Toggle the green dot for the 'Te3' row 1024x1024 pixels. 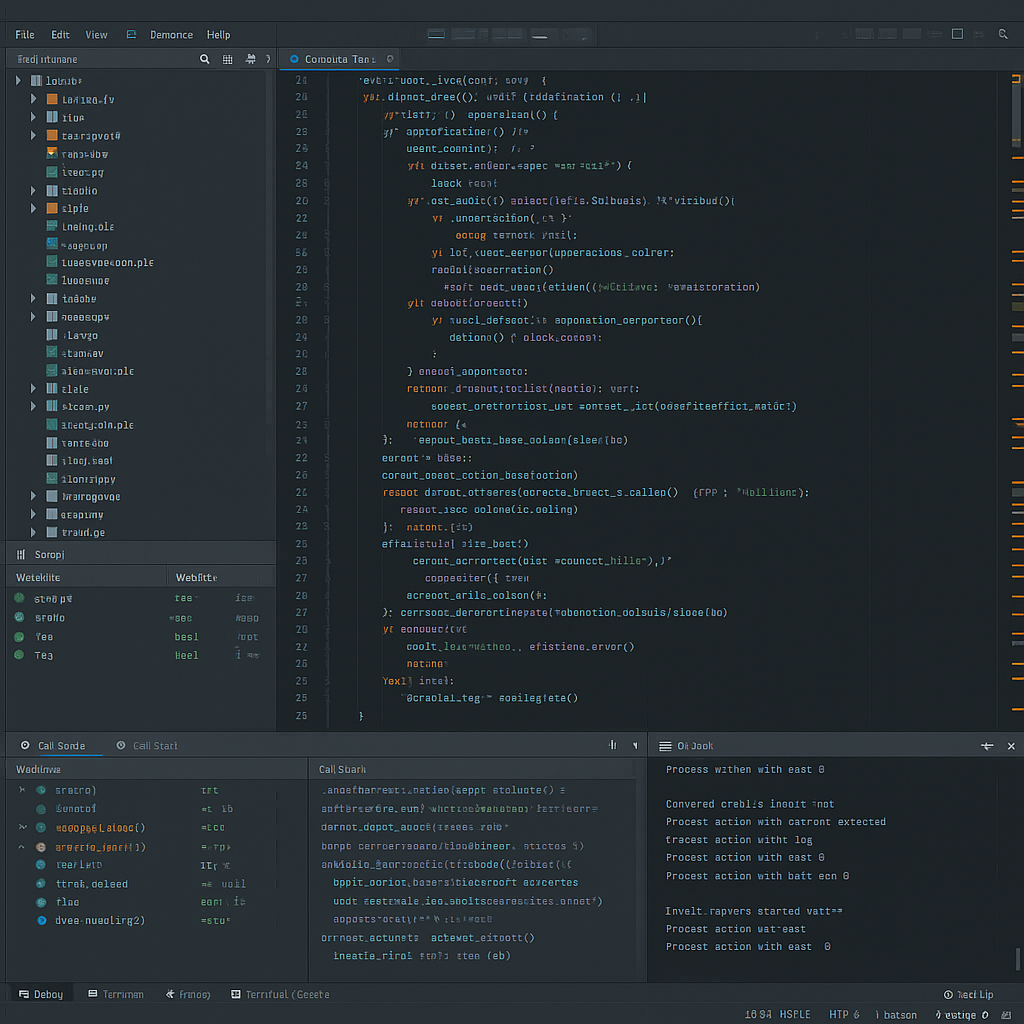pos(19,654)
